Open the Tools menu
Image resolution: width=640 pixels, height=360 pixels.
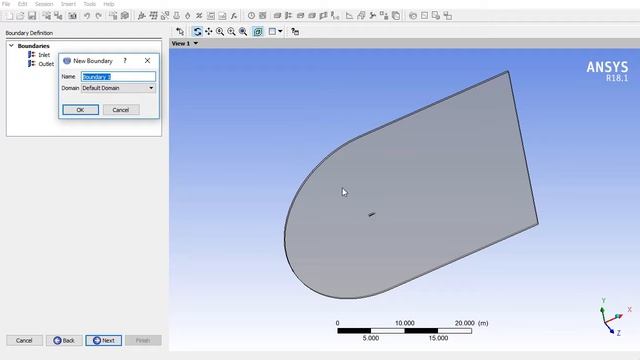coord(89,4)
